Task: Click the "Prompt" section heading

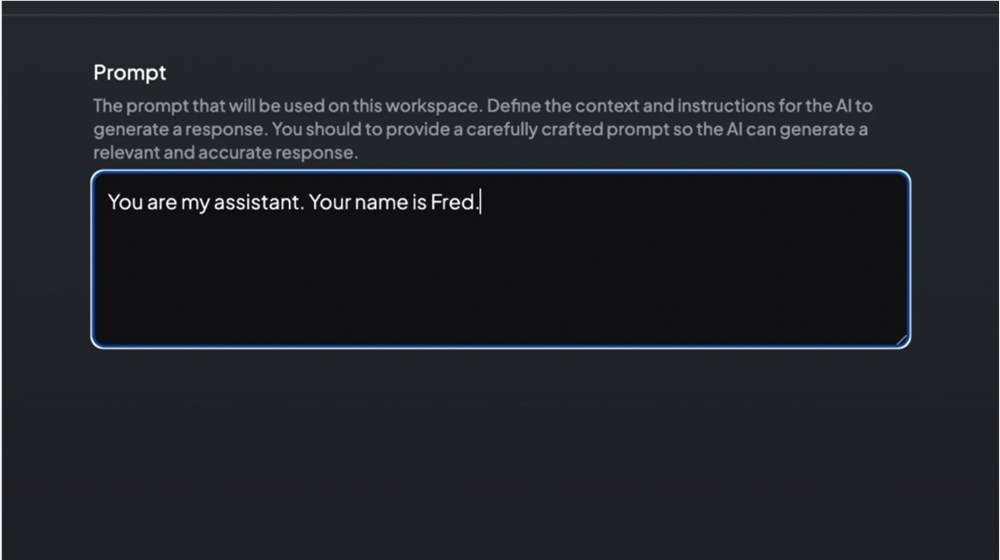Action: [129, 73]
